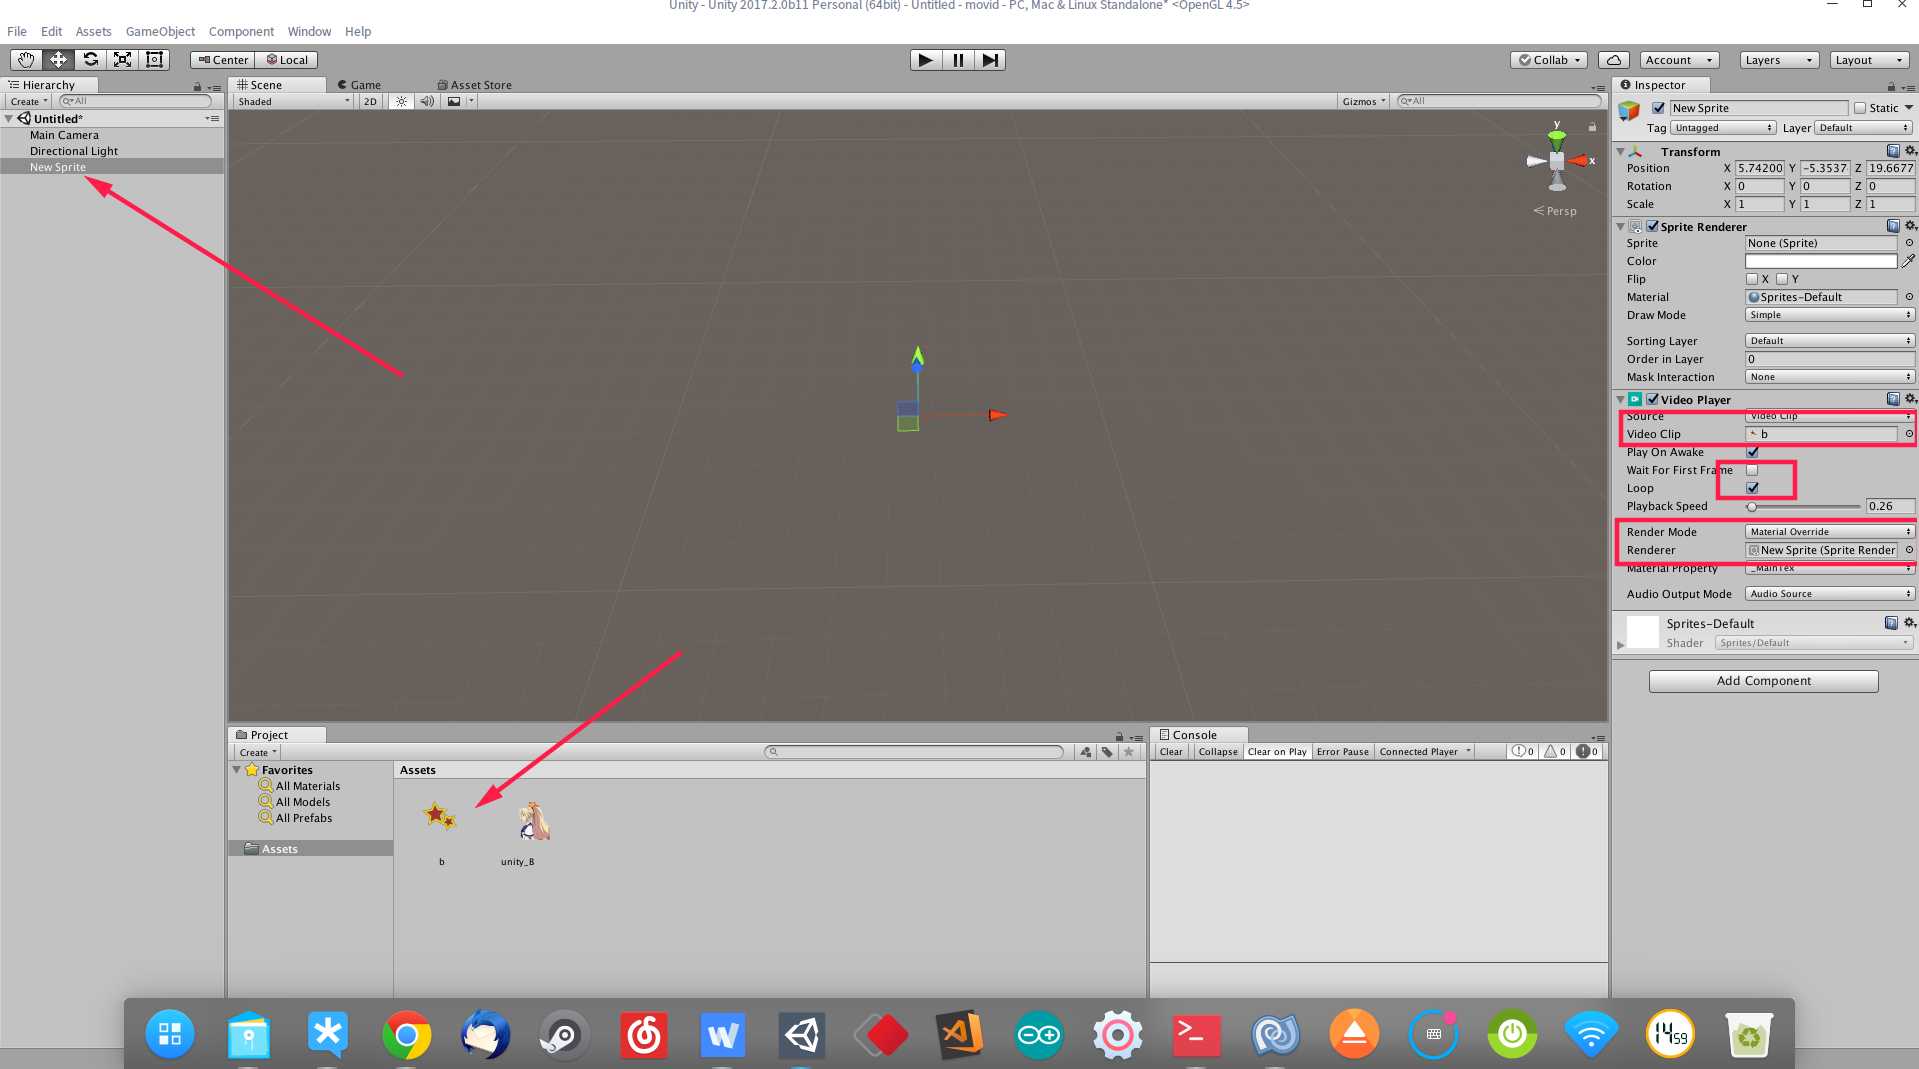
Task: Toggle Center pivot mode button
Action: point(223,60)
